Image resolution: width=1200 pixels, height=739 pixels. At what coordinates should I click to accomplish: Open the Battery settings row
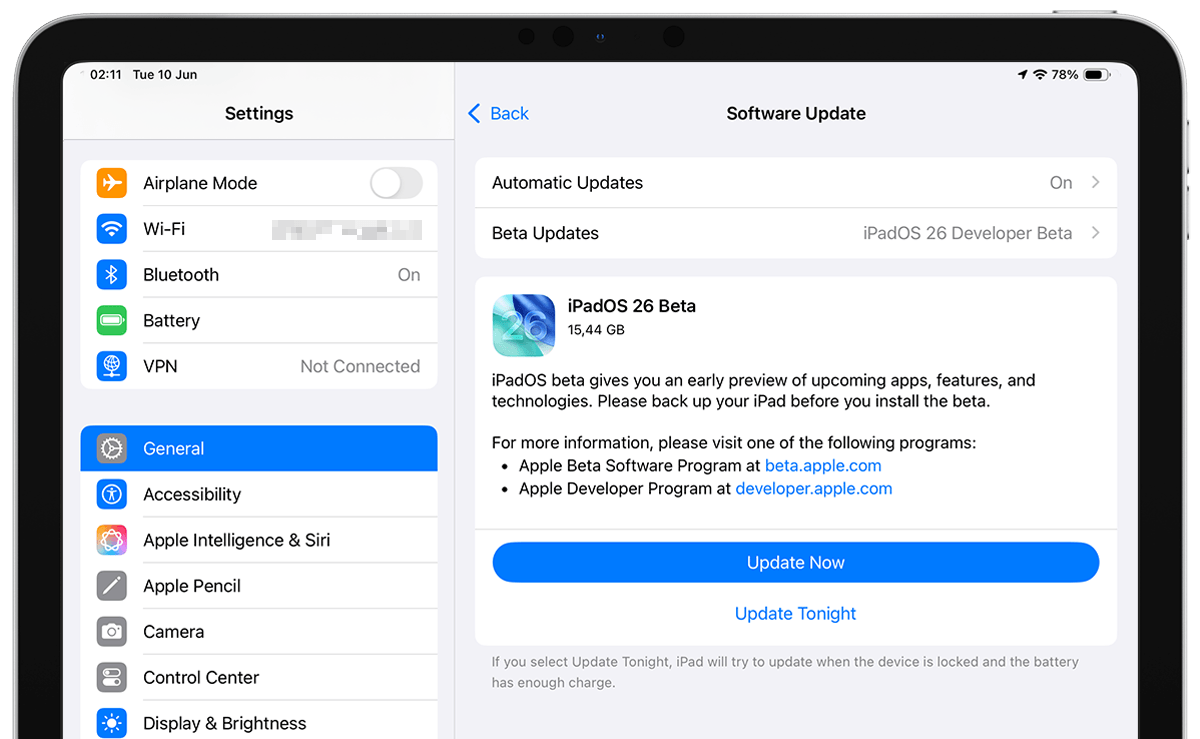[x=259, y=321]
